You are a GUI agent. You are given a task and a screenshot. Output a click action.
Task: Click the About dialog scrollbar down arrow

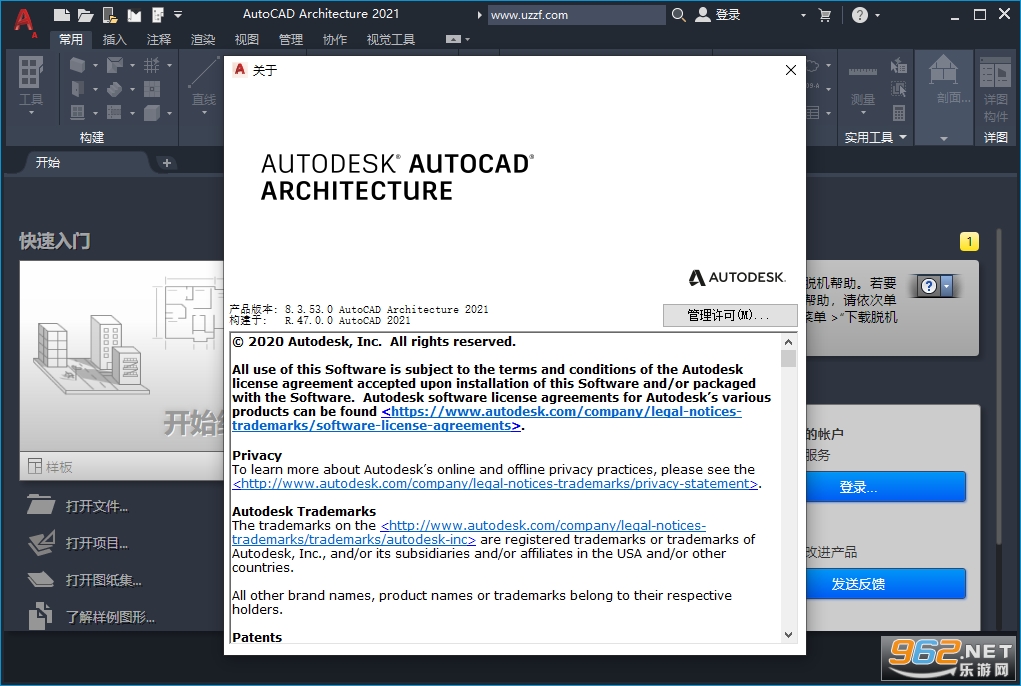click(788, 635)
